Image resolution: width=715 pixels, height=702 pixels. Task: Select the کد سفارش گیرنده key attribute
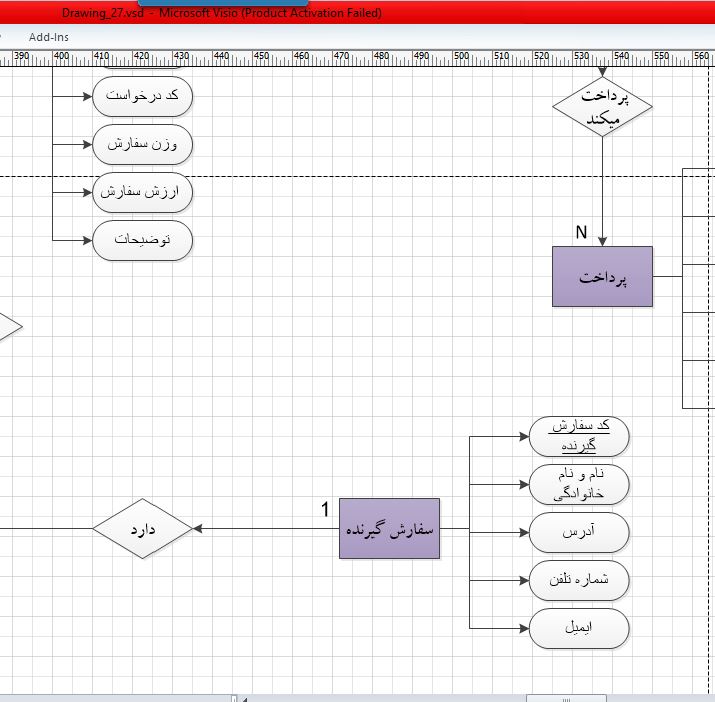[x=579, y=437]
